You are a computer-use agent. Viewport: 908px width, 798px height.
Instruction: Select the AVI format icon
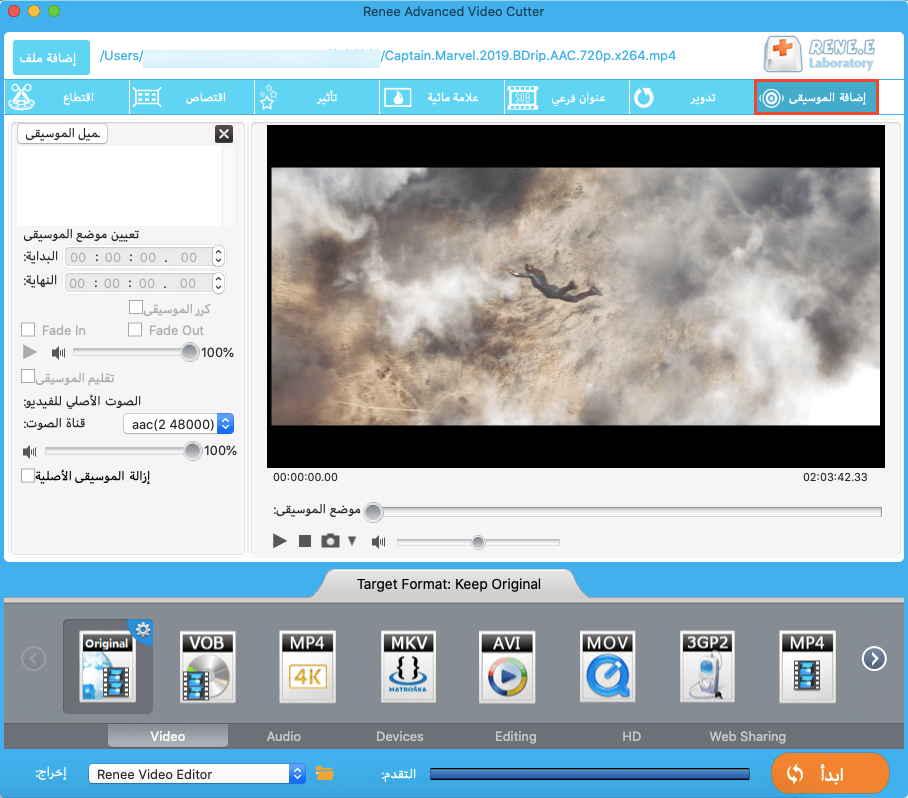507,666
